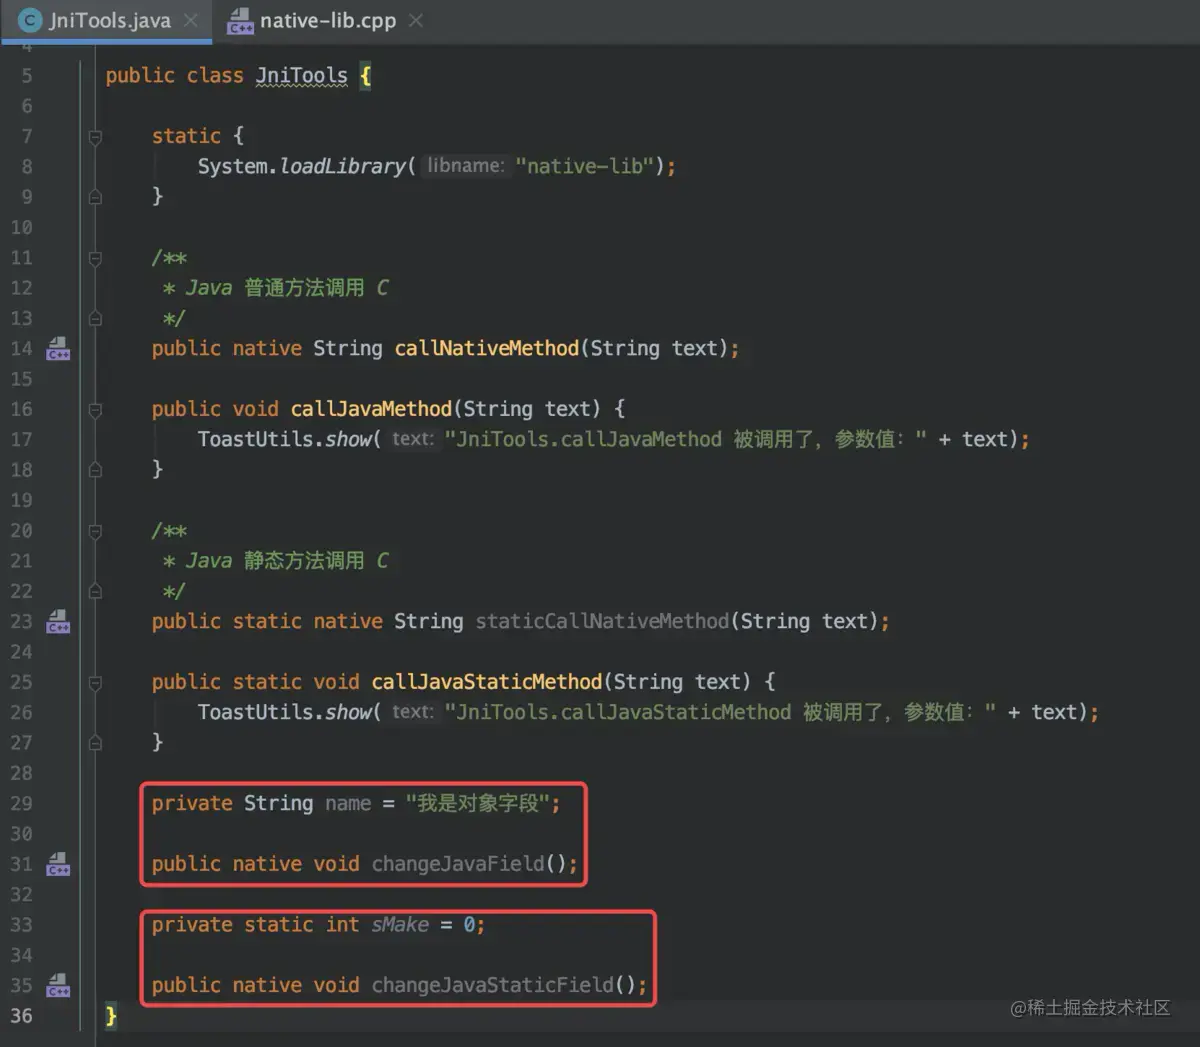Click comment fold end marker at line 22

coord(95,591)
